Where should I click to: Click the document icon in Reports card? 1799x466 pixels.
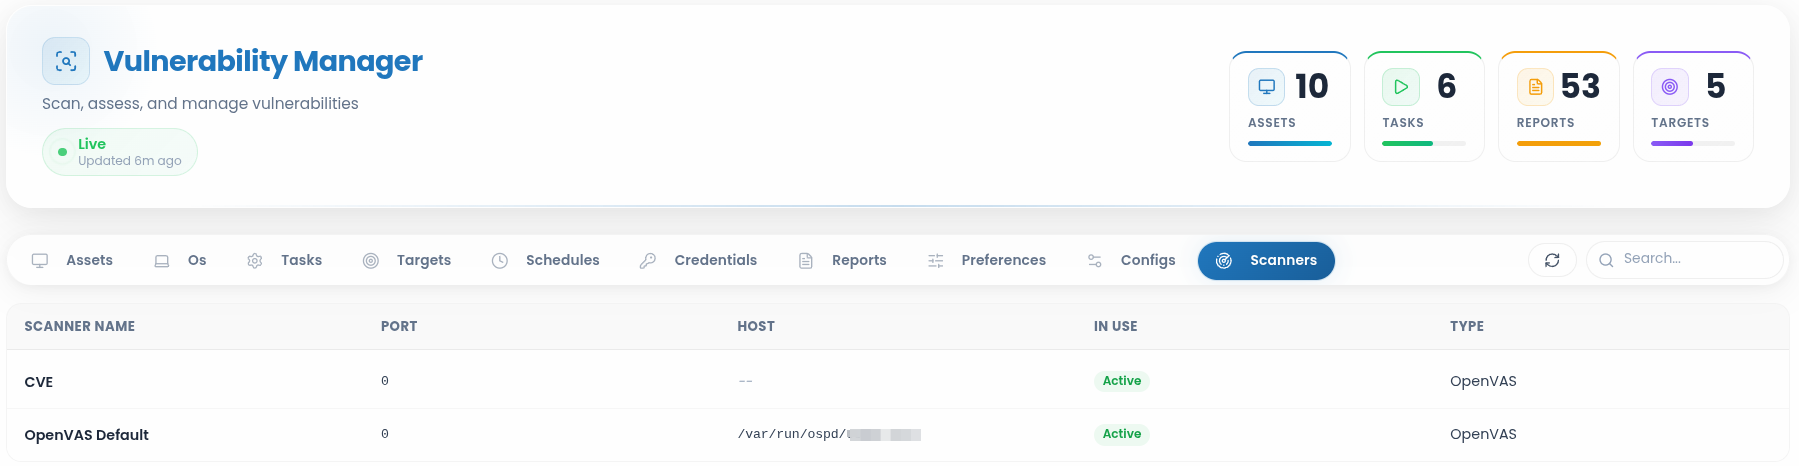tap(1535, 87)
